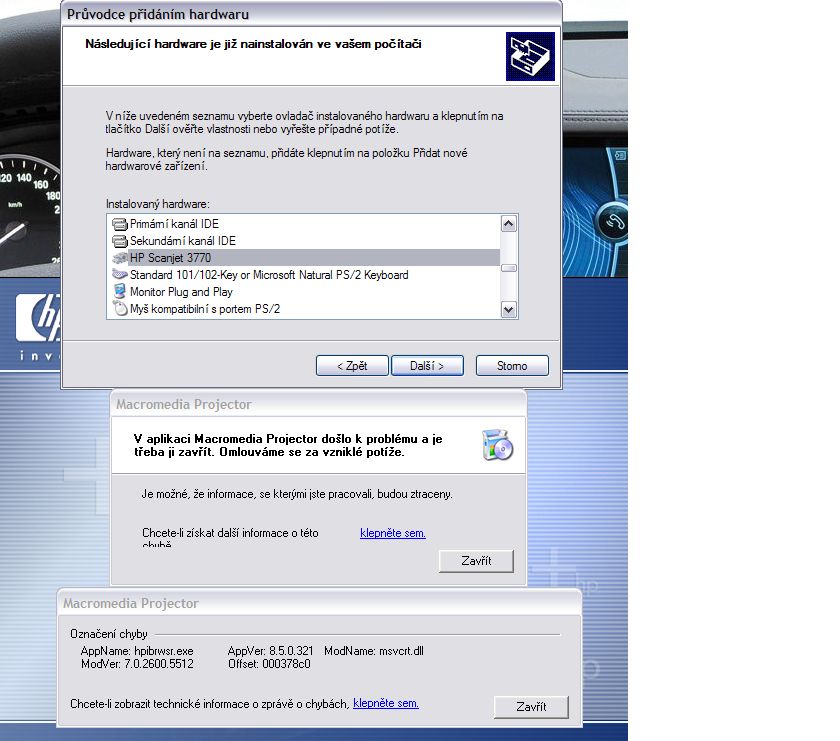The image size is (840, 741).
Task: Click the scroll down arrow of the hardware list
Action: pos(509,309)
